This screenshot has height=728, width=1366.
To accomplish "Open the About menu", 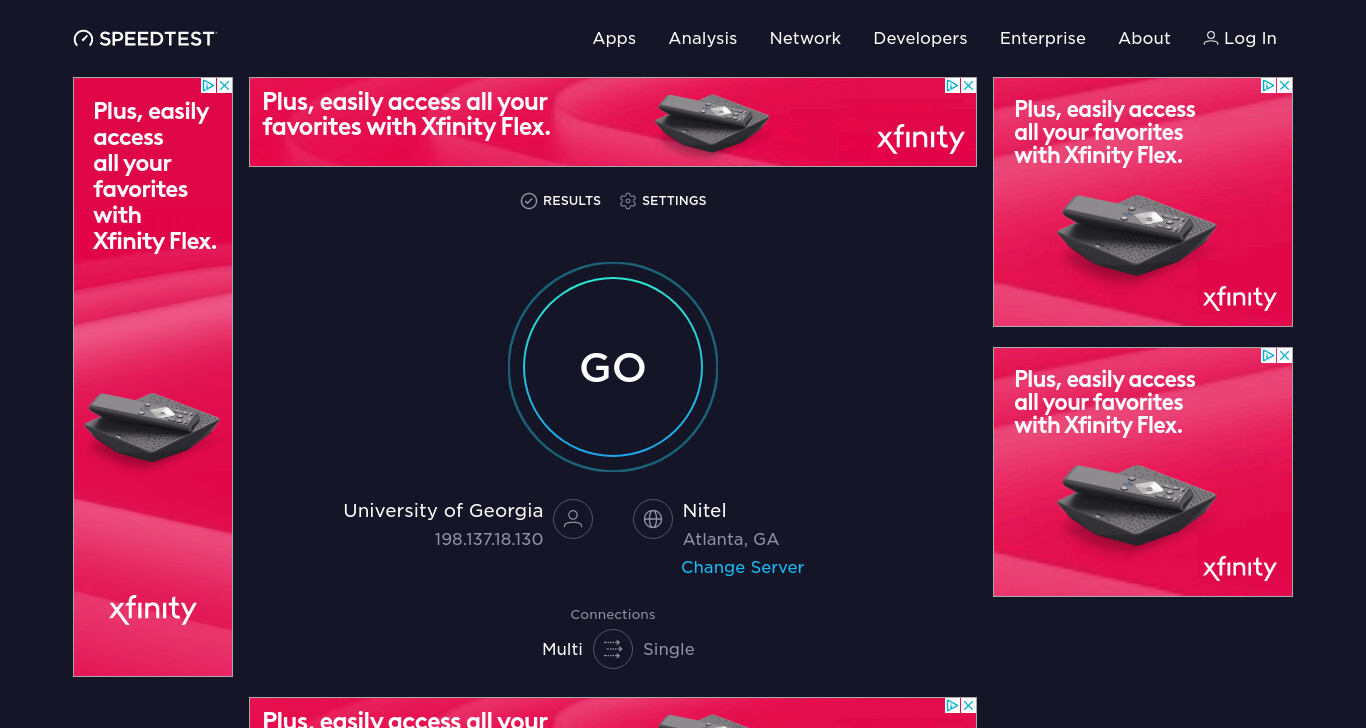I will point(1144,38).
